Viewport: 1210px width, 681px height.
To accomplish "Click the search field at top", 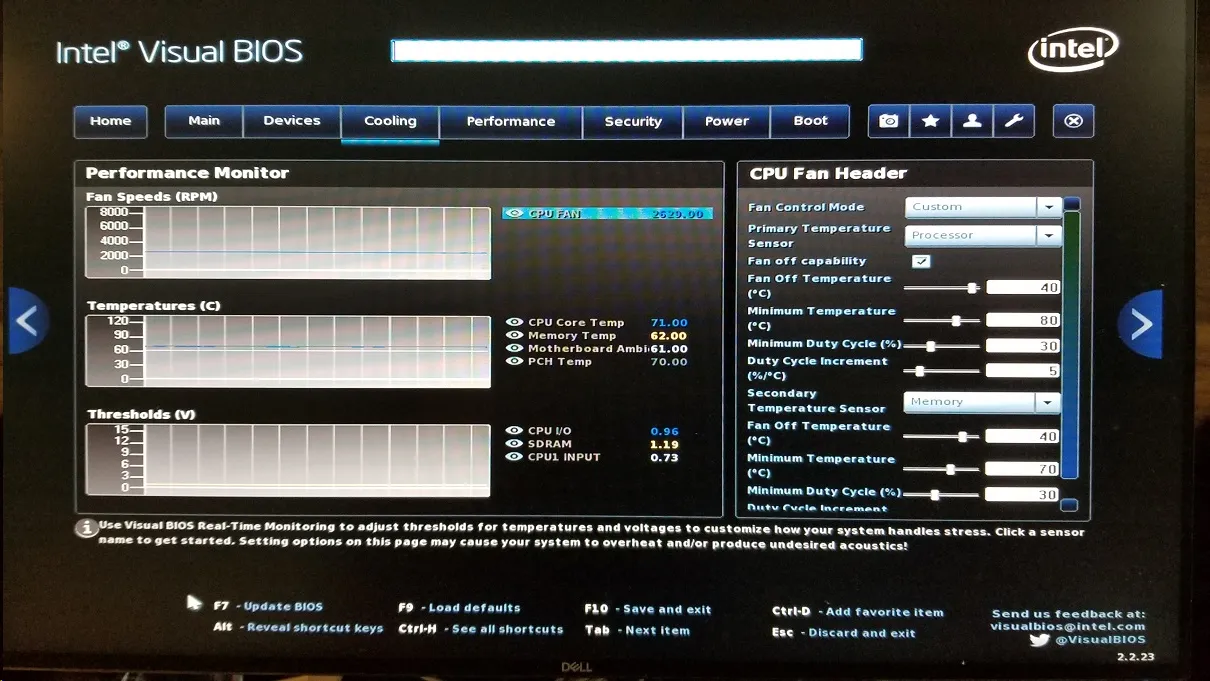I will point(626,50).
